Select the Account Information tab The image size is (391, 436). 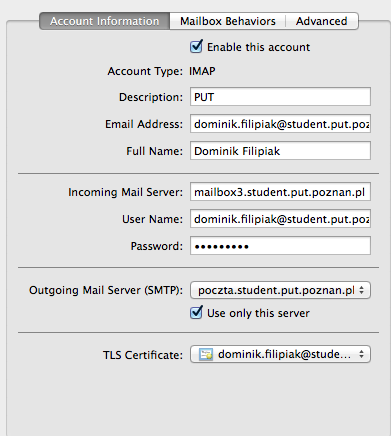(x=105, y=21)
